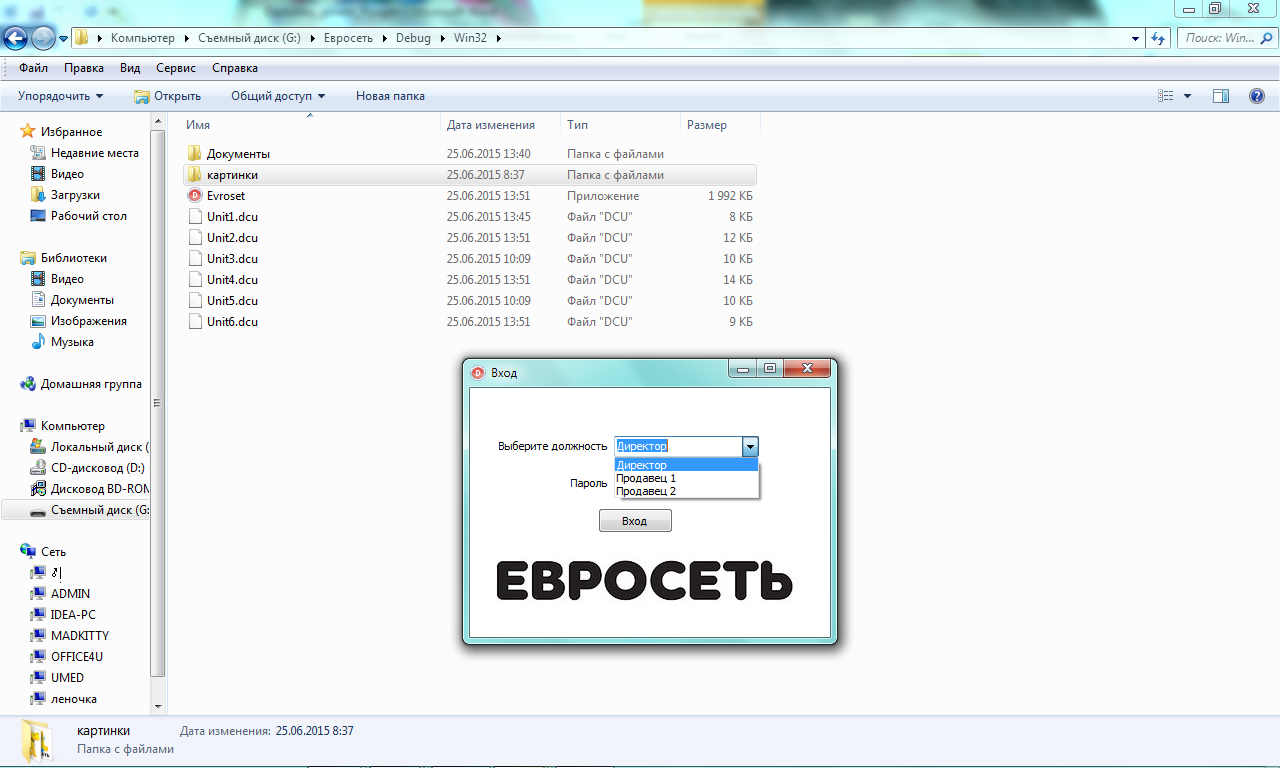1280x768 pixels.
Task: Expand the Упорядочить dropdown
Action: pyautogui.click(x=60, y=96)
